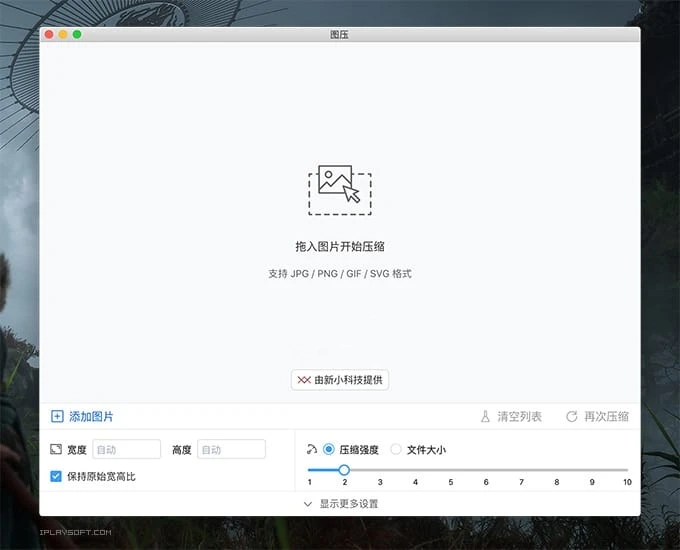
Task: Click the 图压 window title
Action: point(339,34)
